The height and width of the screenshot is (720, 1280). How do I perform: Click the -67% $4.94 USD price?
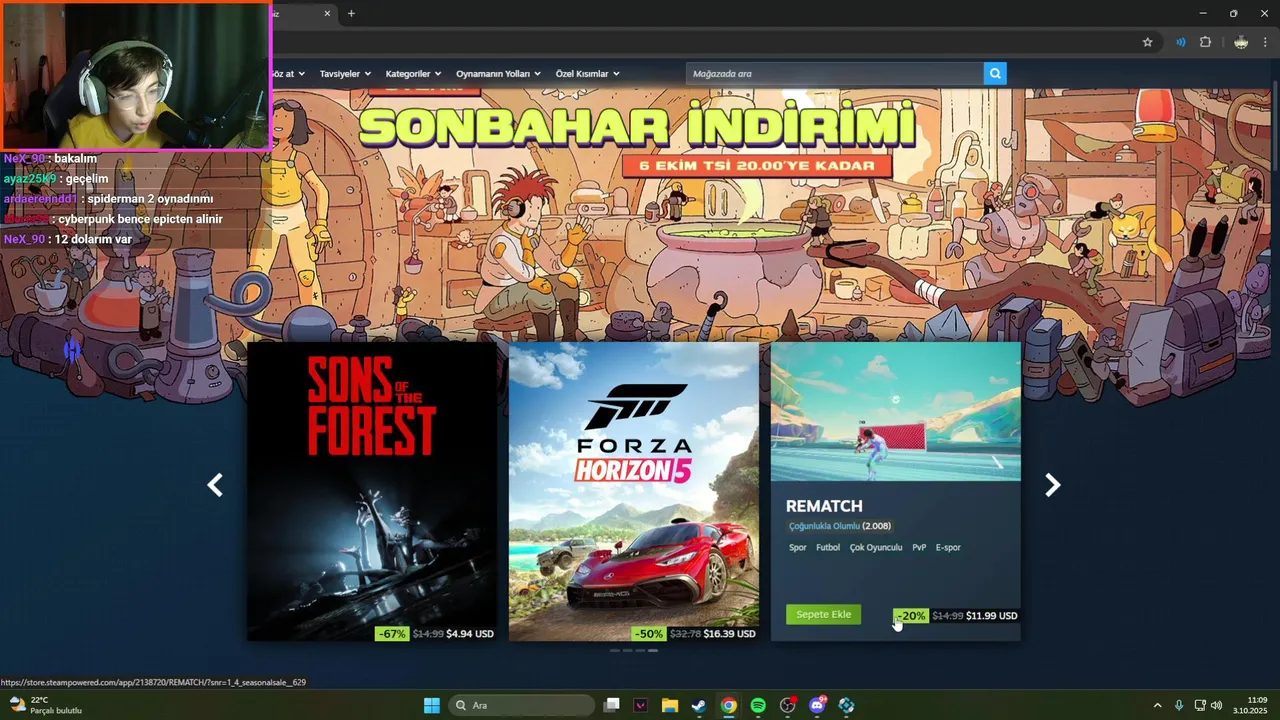[x=435, y=633]
